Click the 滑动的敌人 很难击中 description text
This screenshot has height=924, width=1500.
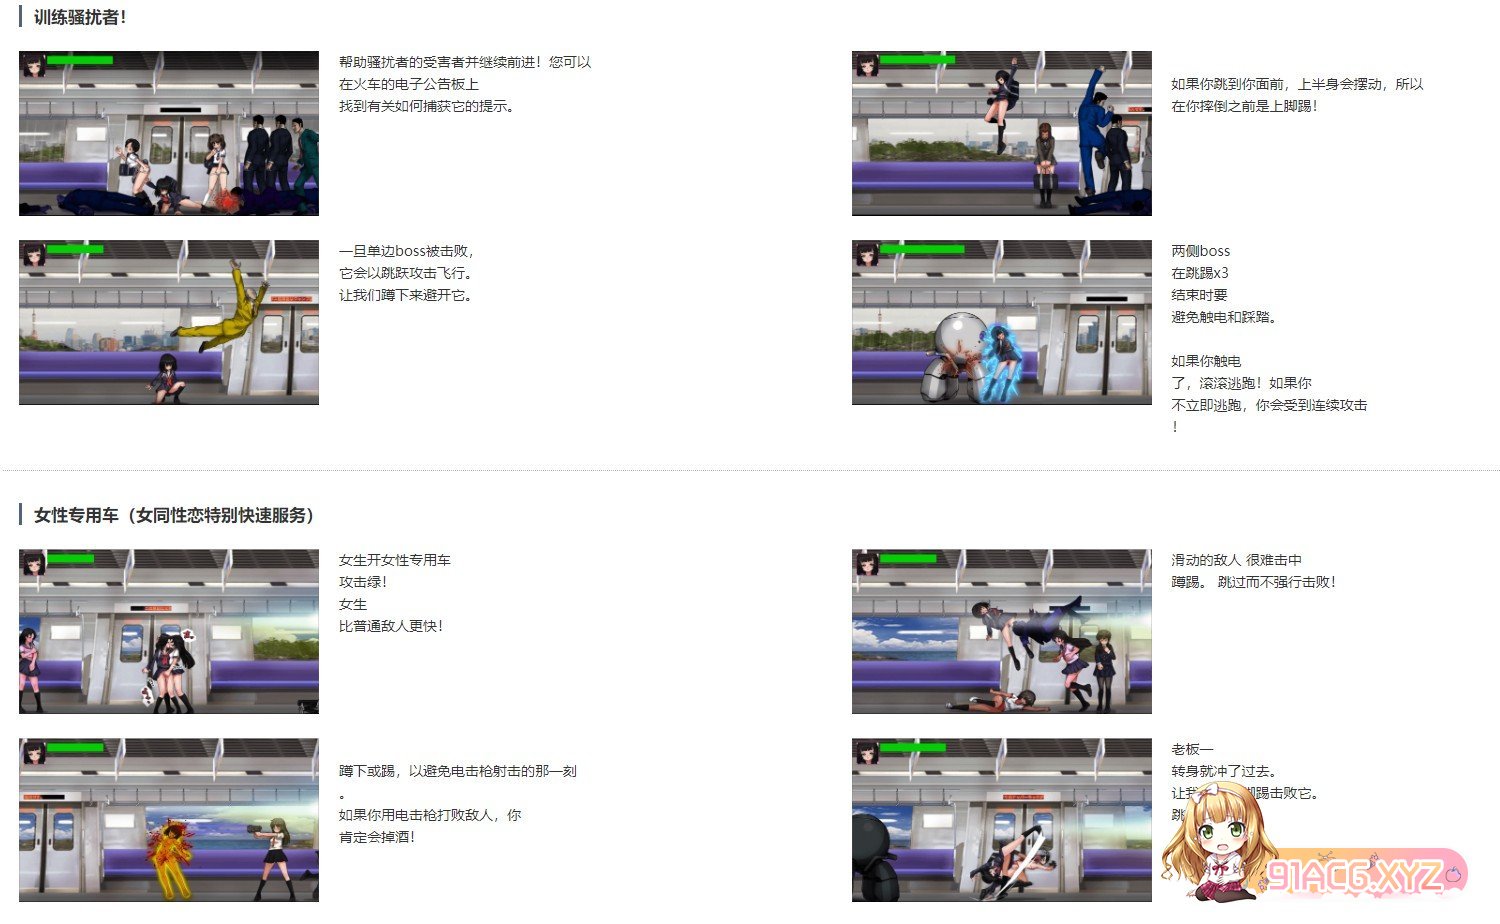[x=1253, y=571]
